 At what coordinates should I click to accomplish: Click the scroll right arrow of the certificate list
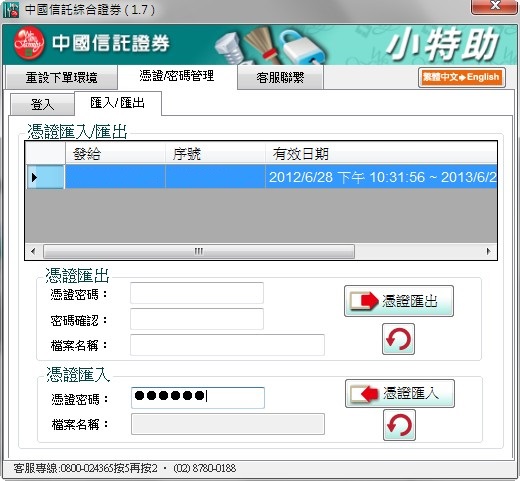(x=489, y=251)
